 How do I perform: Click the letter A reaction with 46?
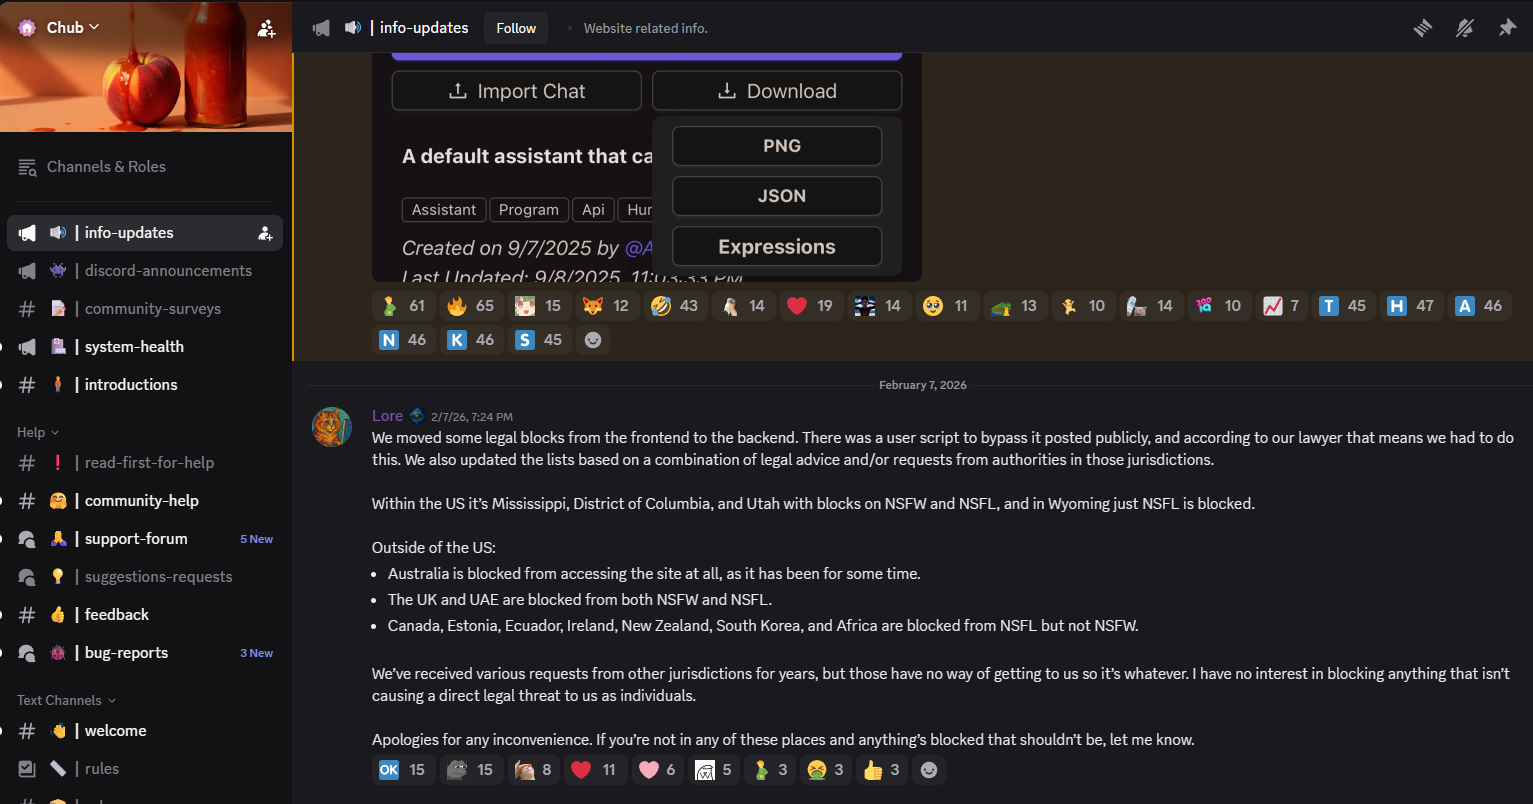coord(1479,306)
